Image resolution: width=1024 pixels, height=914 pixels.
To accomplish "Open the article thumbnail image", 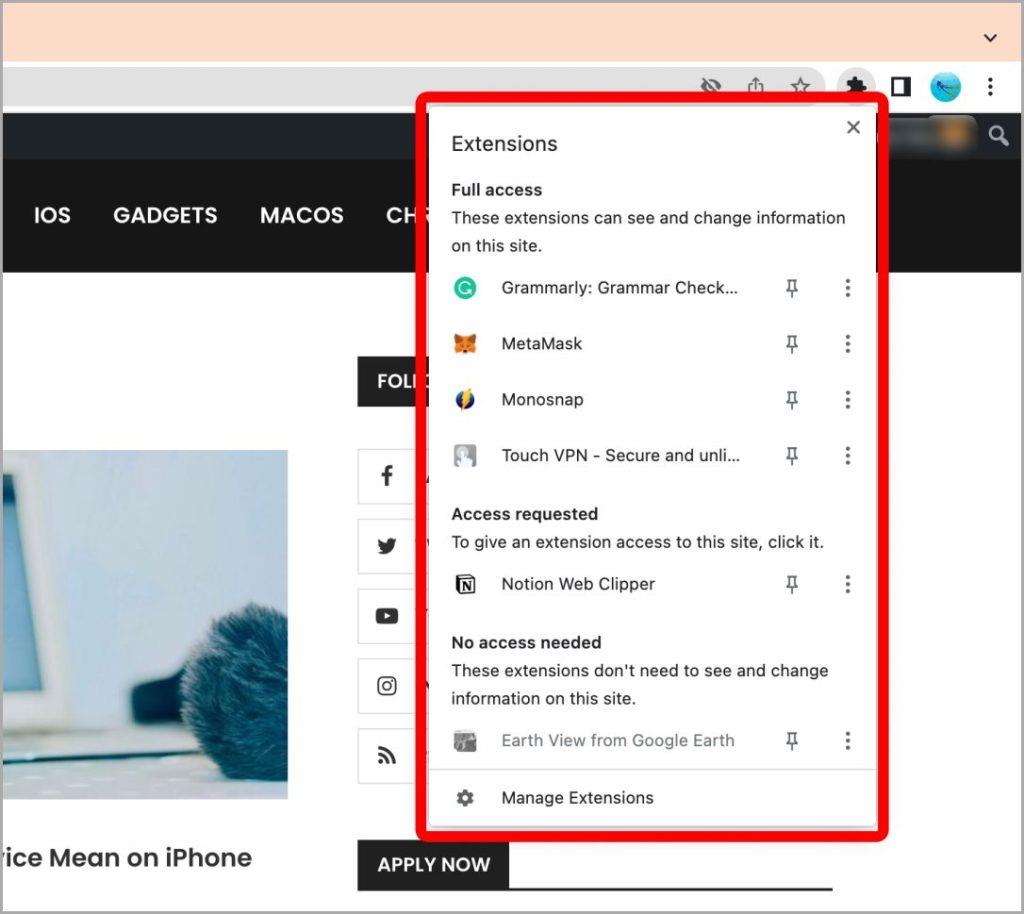I will [145, 624].
